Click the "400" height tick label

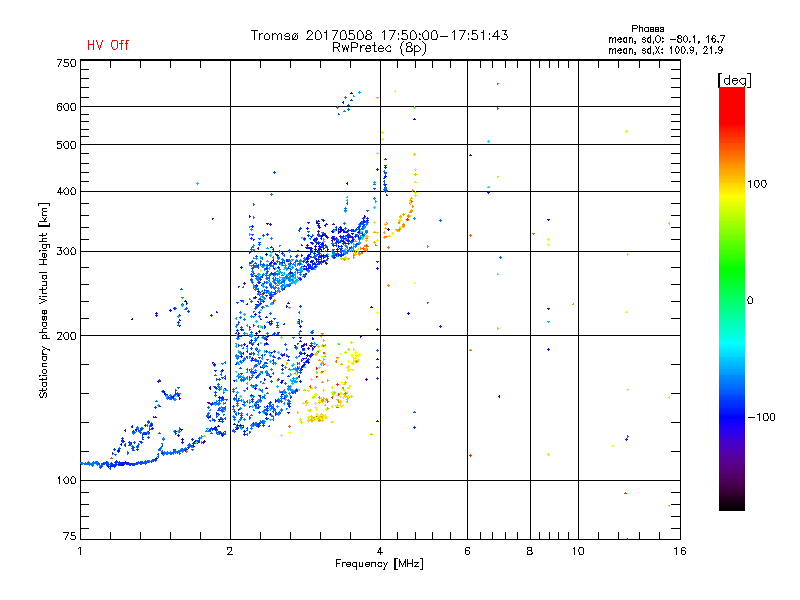click(66, 191)
